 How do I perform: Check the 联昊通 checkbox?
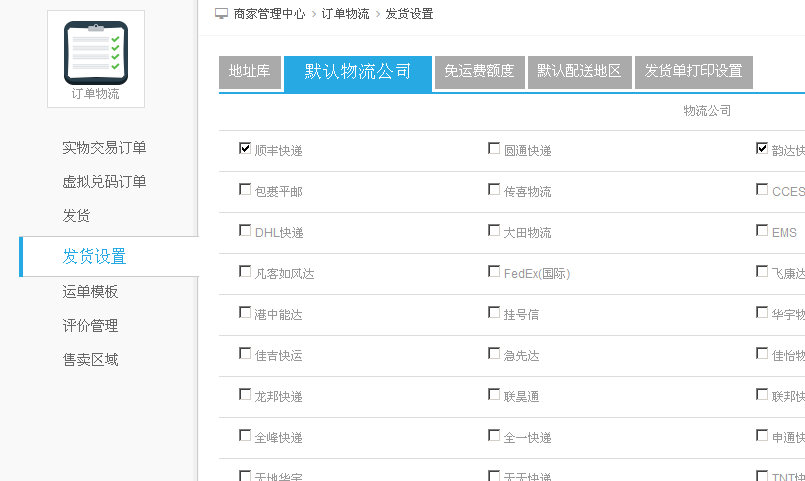(x=494, y=395)
